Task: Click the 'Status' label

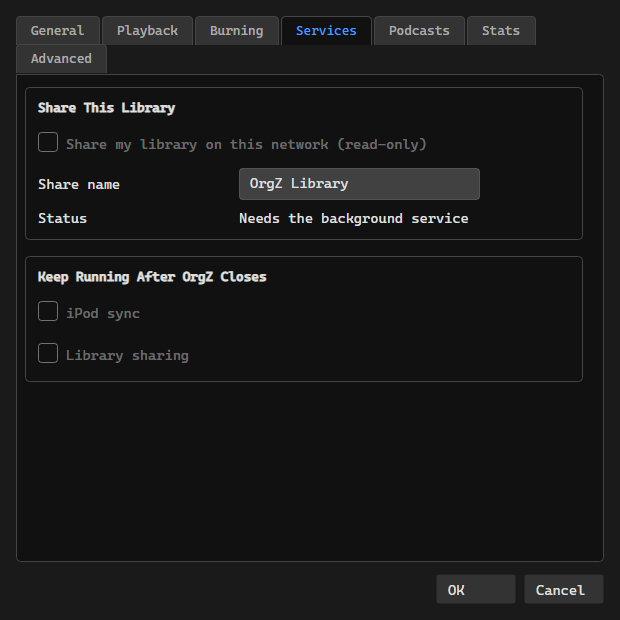Action: click(x=62, y=219)
